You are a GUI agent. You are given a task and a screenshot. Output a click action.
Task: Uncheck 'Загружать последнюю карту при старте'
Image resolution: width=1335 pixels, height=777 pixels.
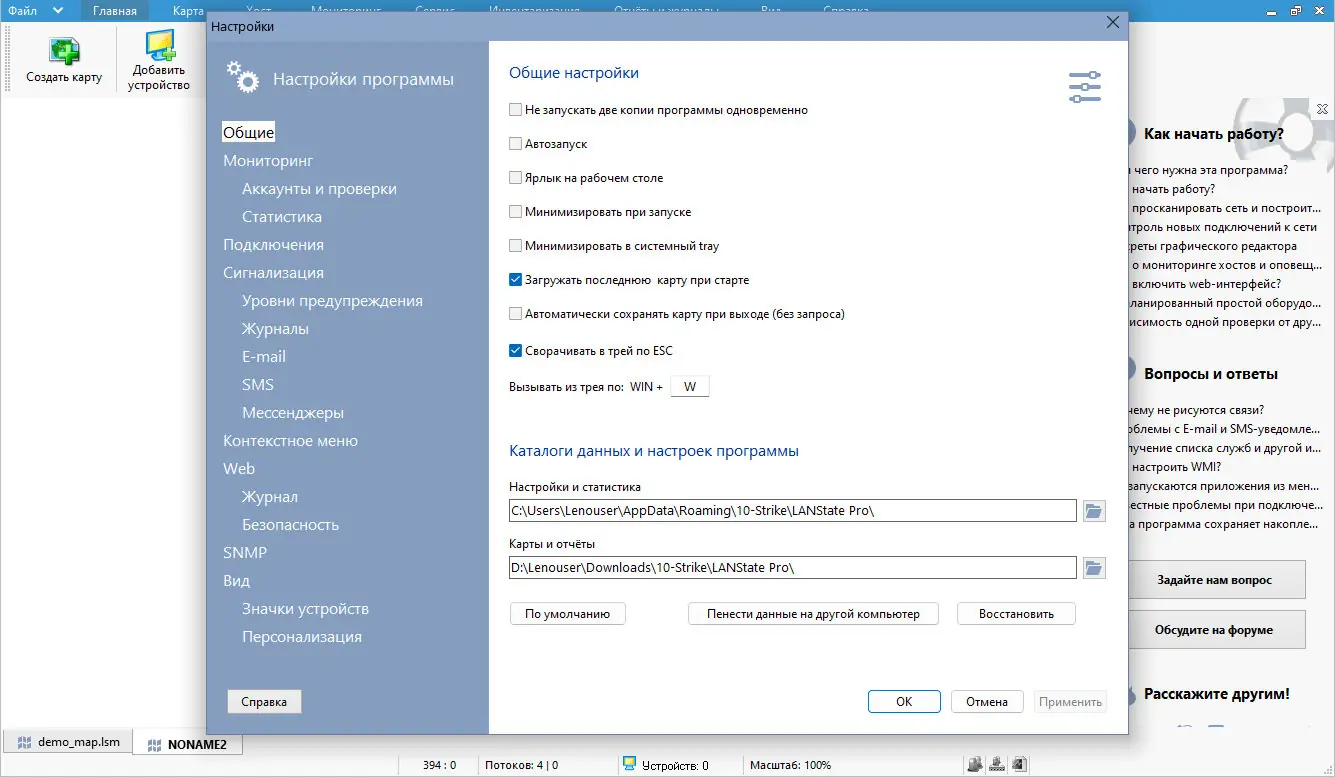516,280
